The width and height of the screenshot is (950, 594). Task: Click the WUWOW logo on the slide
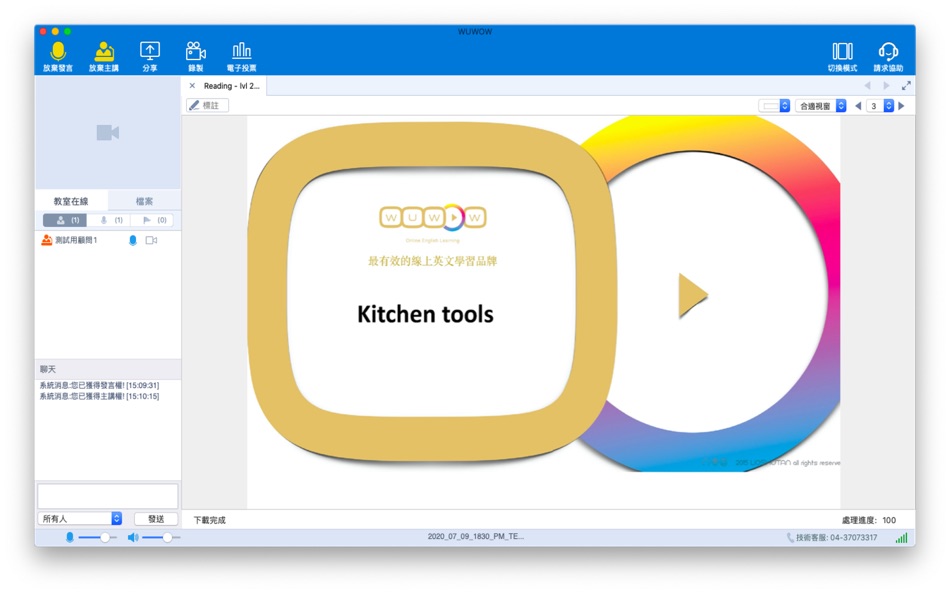[x=433, y=218]
